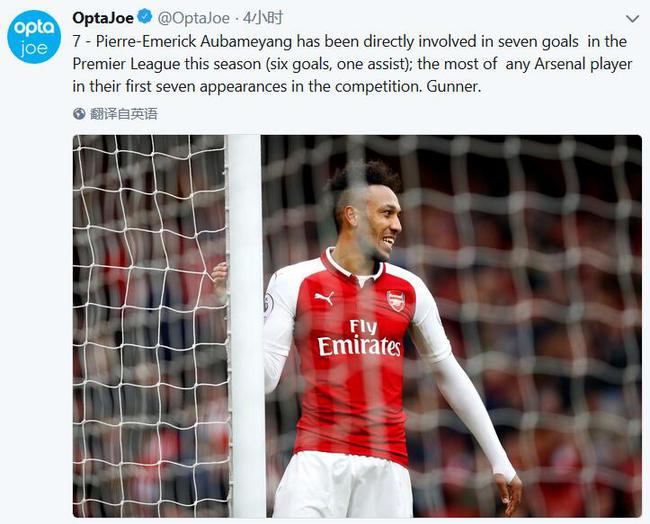
Task: Open the @OptaJoe handle link
Action: pyautogui.click(x=194, y=18)
